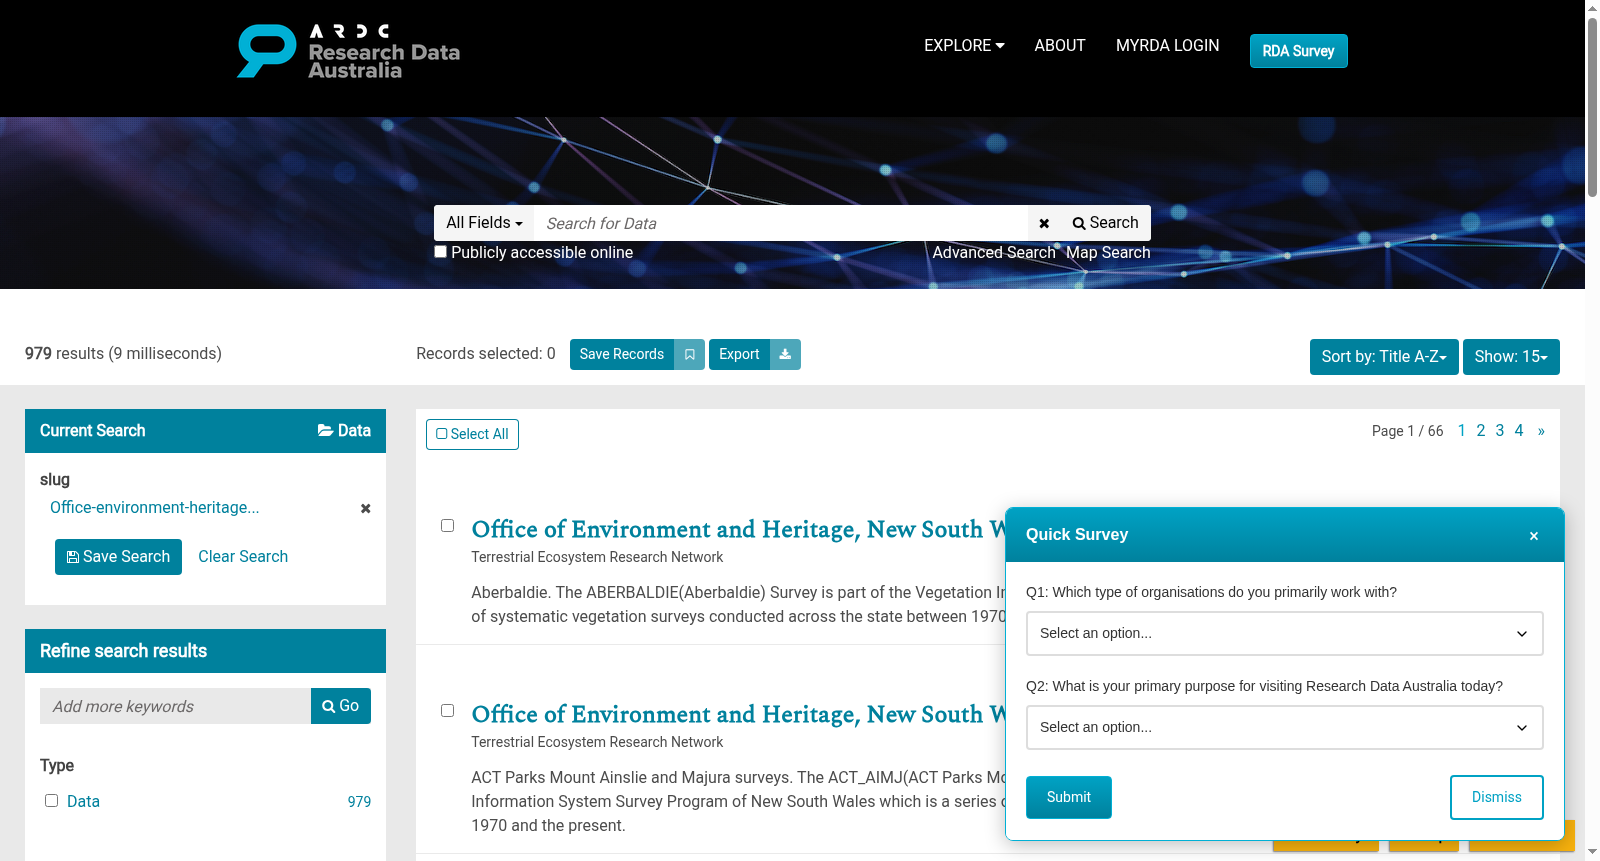Open the ABOUT menu item
This screenshot has width=1600, height=861.
[x=1060, y=46]
